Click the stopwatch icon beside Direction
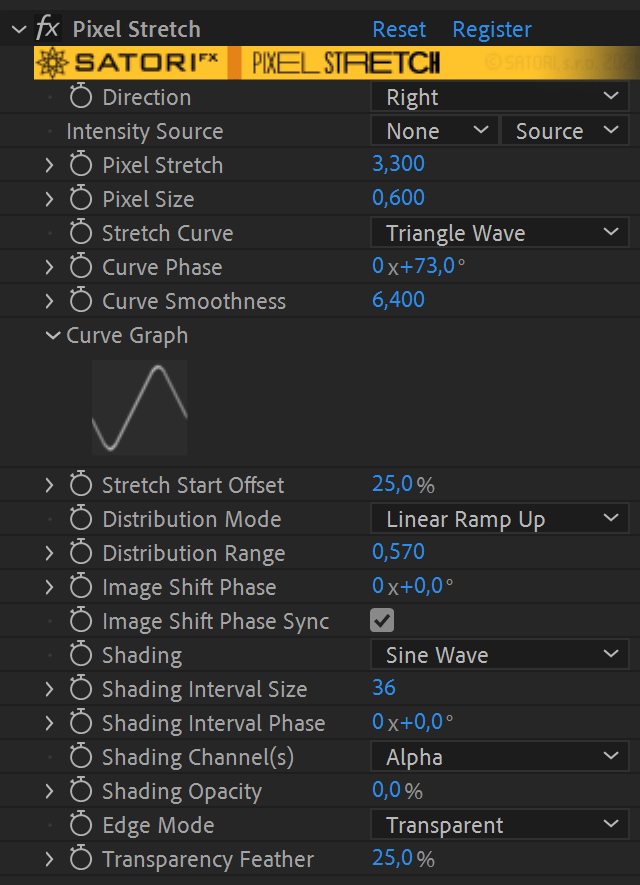This screenshot has height=885, width=640. (x=81, y=97)
